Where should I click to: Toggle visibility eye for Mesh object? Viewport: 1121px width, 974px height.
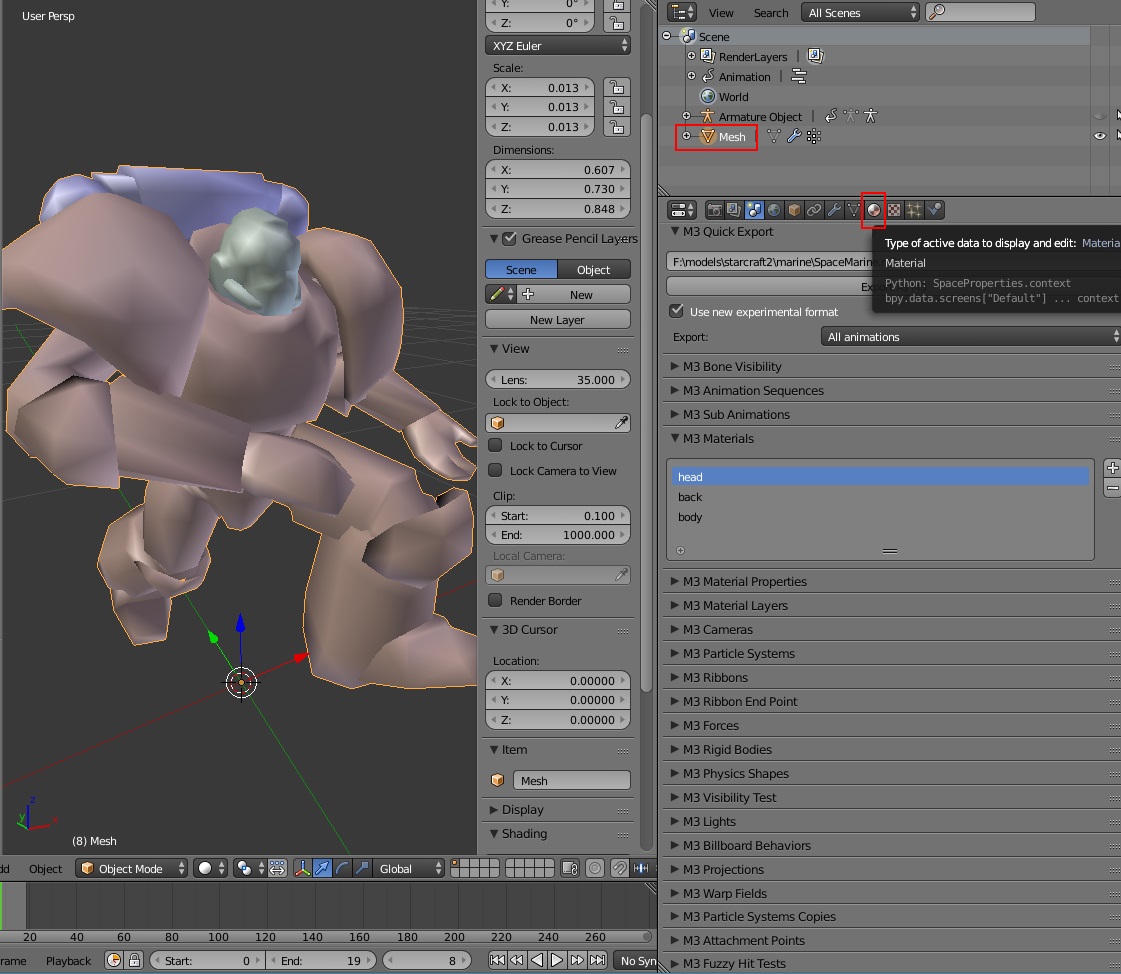coord(1100,136)
